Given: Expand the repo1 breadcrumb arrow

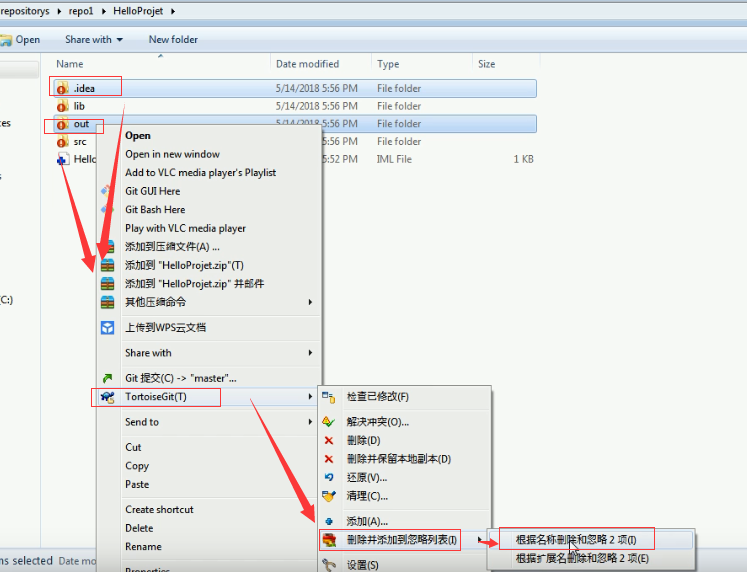Looking at the screenshot, I should coord(104,11).
